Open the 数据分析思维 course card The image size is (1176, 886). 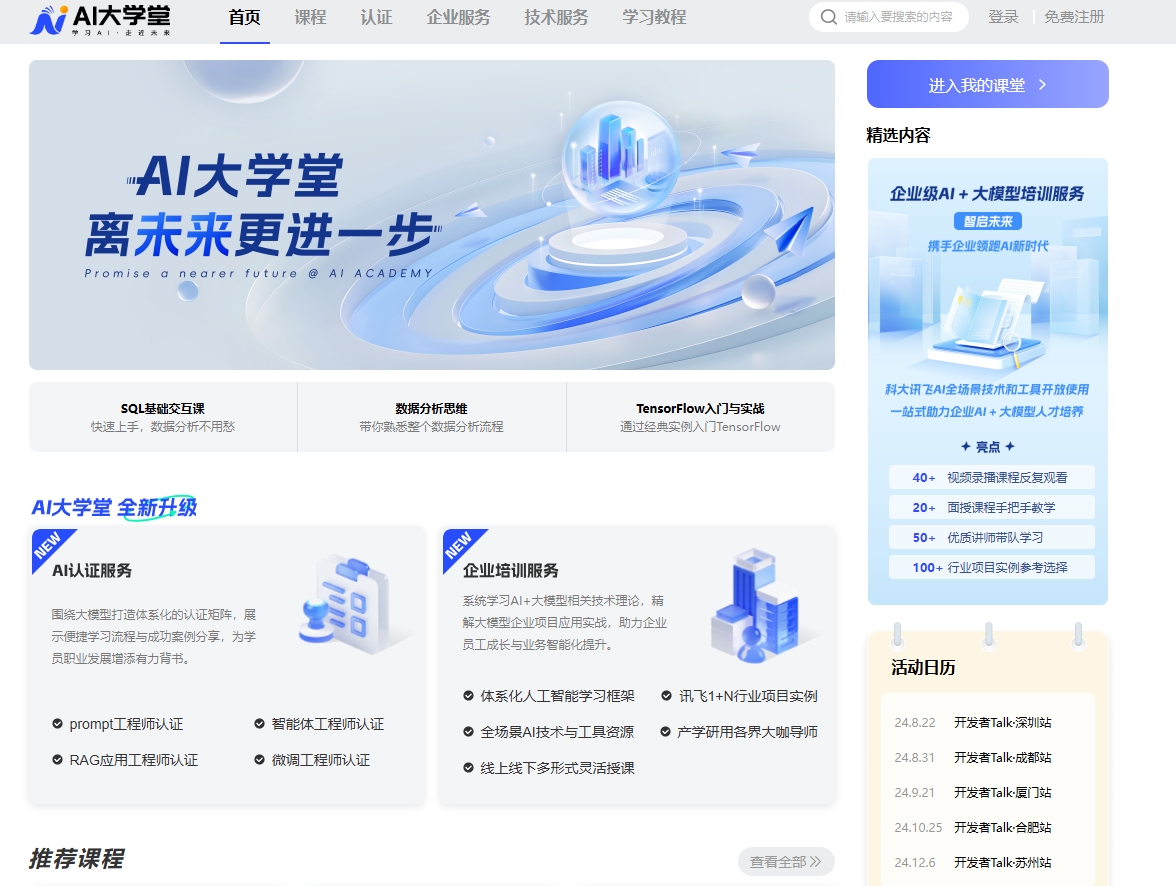431,417
